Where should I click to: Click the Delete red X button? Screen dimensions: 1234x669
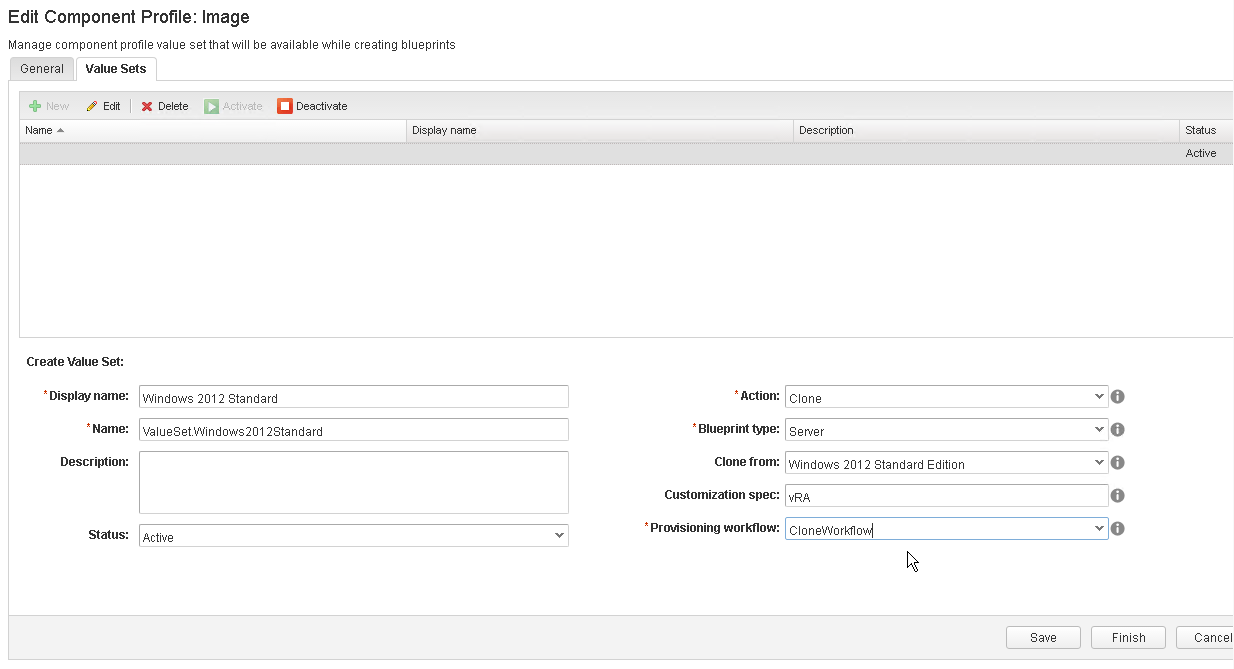(x=164, y=106)
